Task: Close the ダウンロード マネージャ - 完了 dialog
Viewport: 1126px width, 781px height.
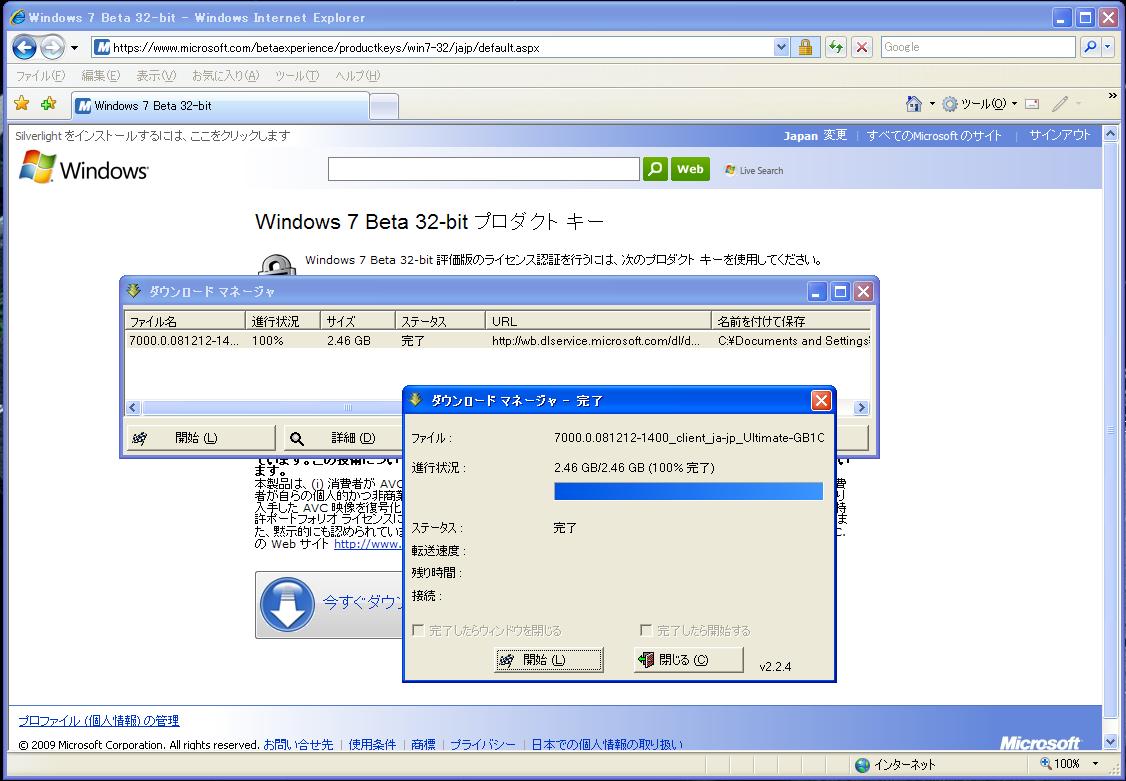Action: (821, 401)
